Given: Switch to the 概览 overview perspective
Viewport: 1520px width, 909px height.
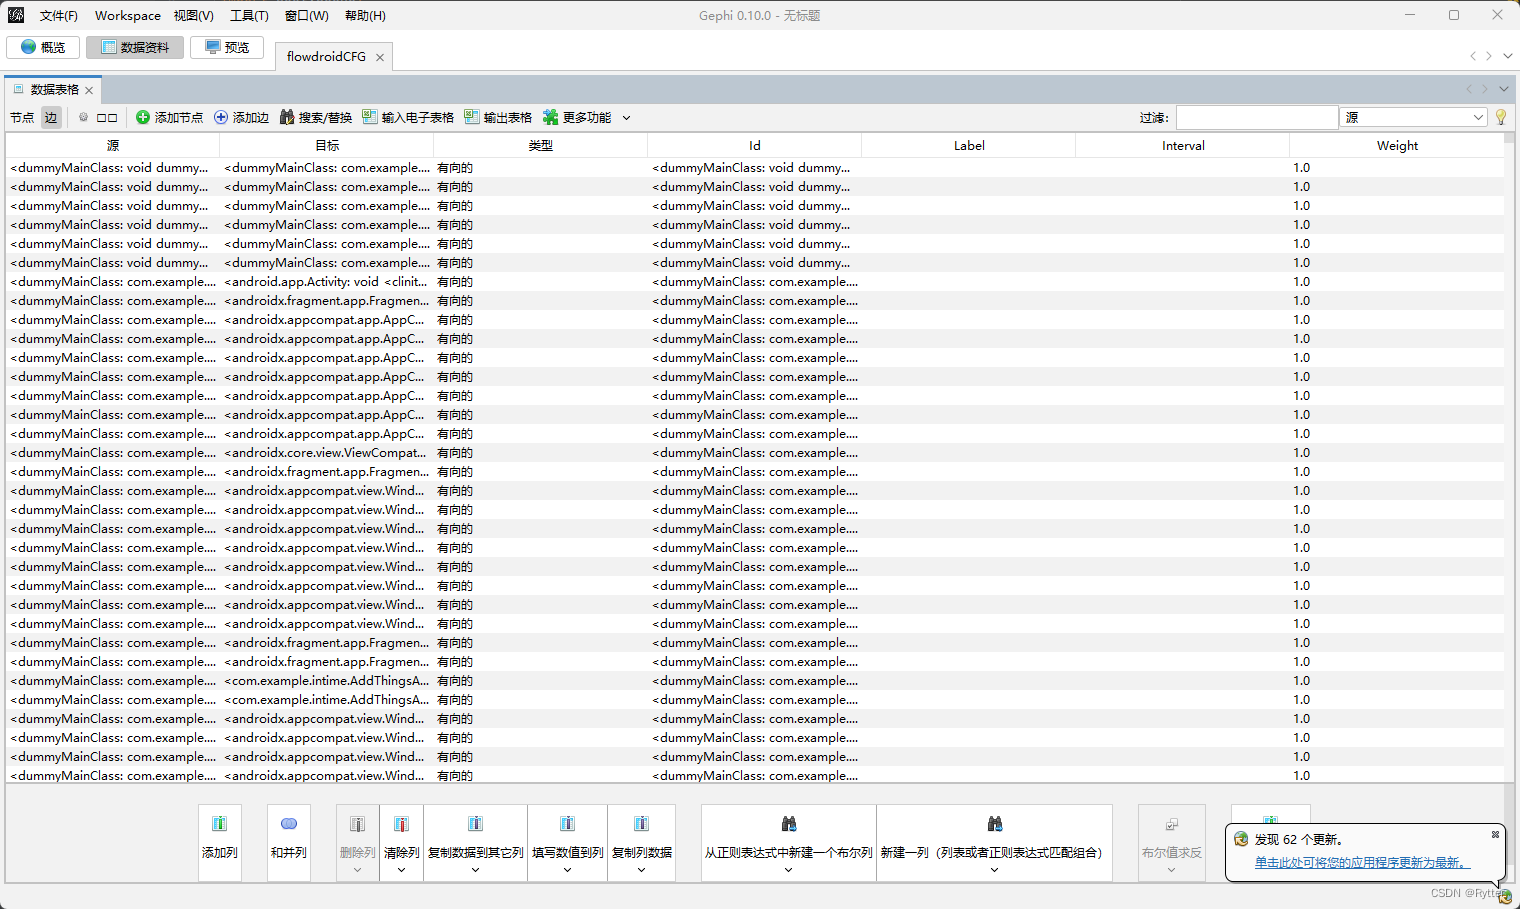Looking at the screenshot, I should pos(43,47).
